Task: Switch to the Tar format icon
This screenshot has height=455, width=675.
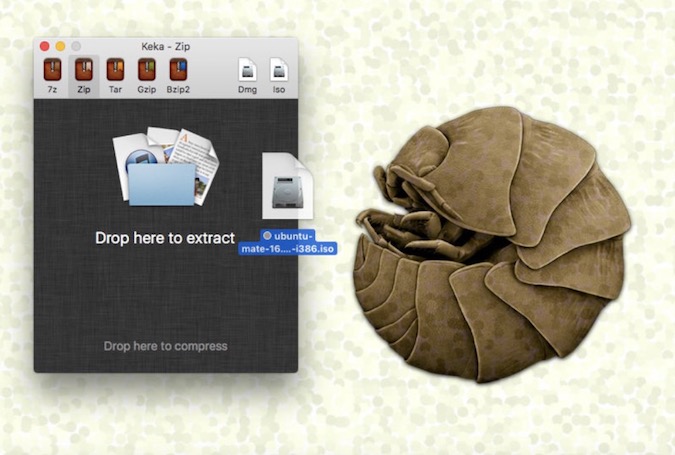Action: coord(115,70)
